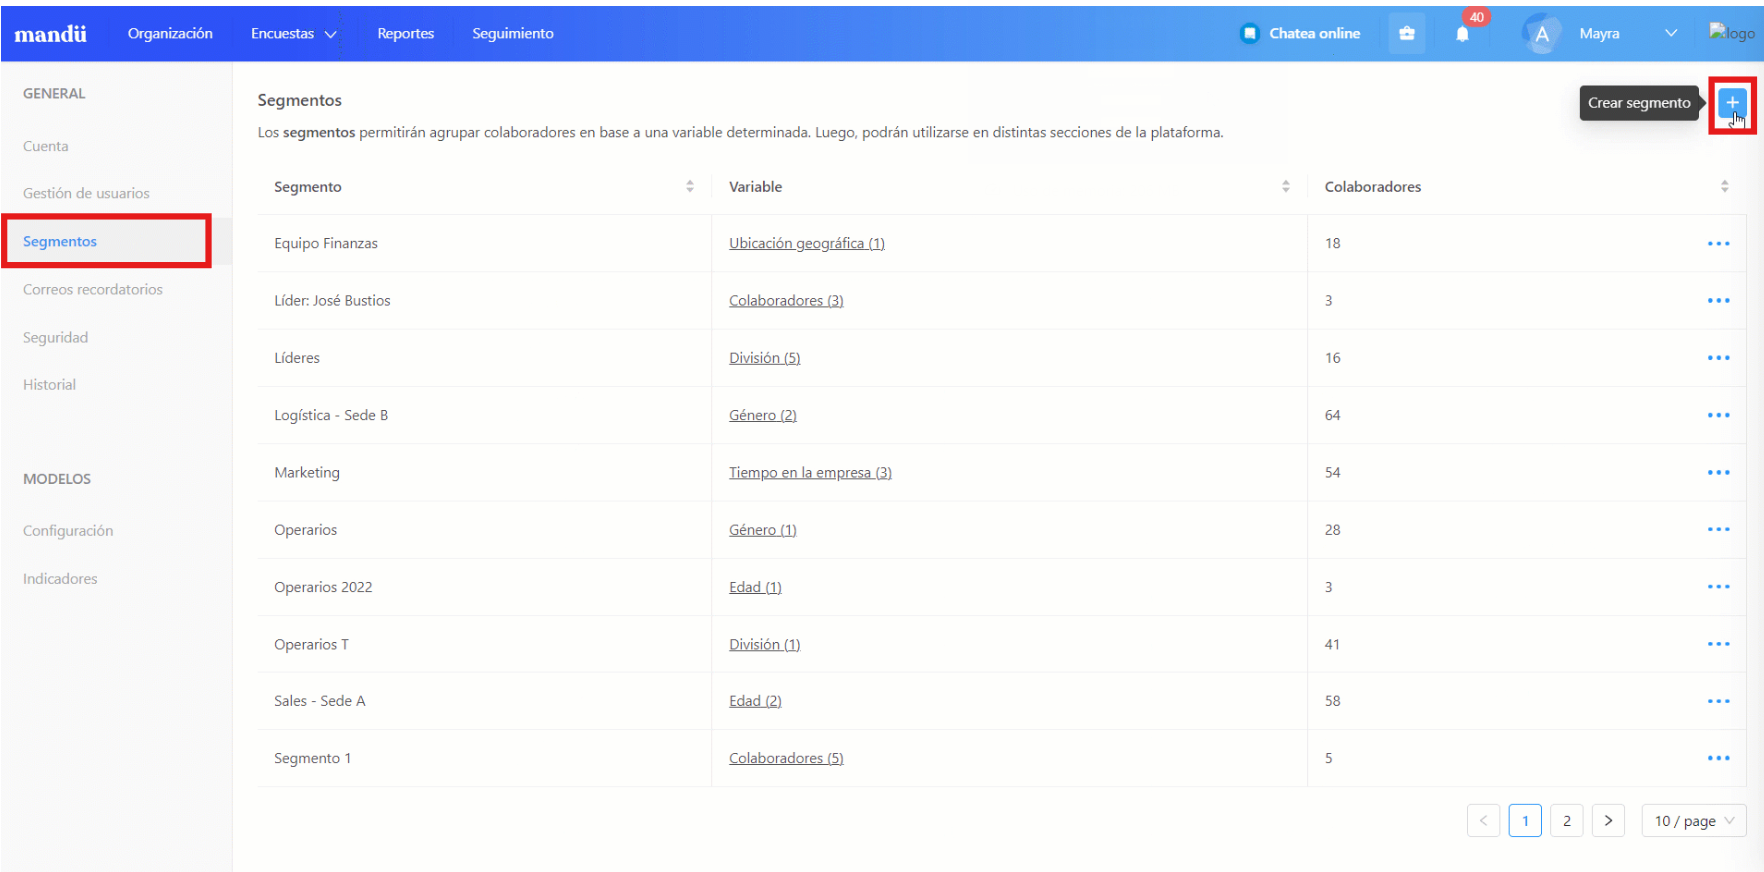Viewport: 1764px width, 872px height.
Task: Open actions menu for Líderes row
Action: coord(1718,358)
